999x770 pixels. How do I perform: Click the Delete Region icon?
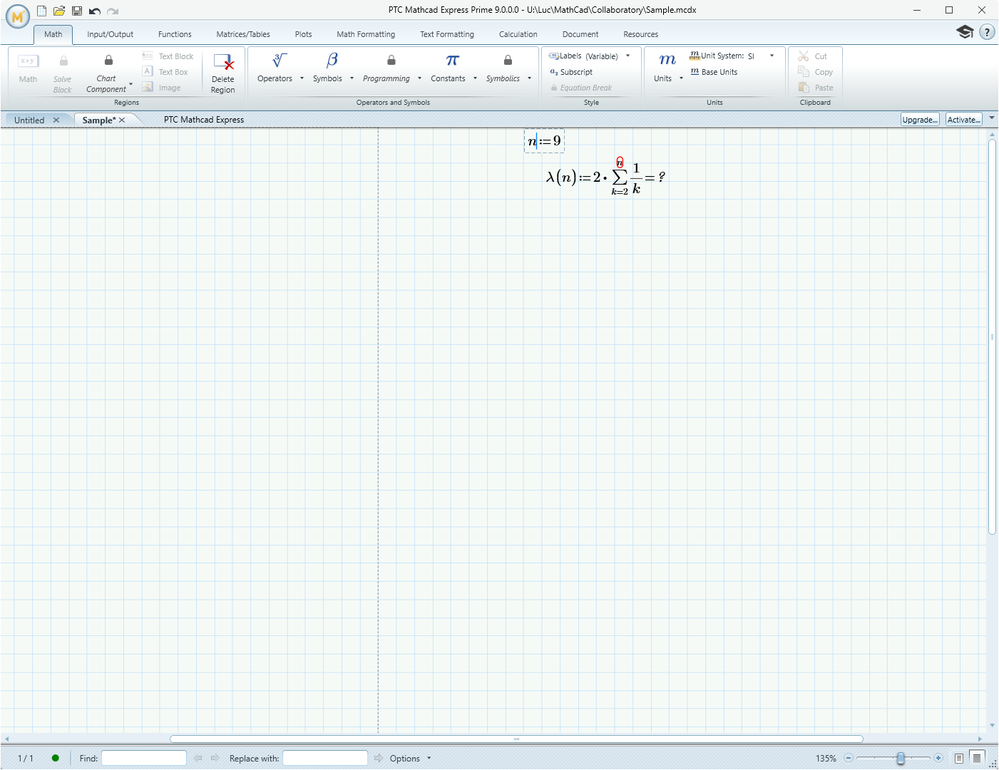tap(223, 64)
